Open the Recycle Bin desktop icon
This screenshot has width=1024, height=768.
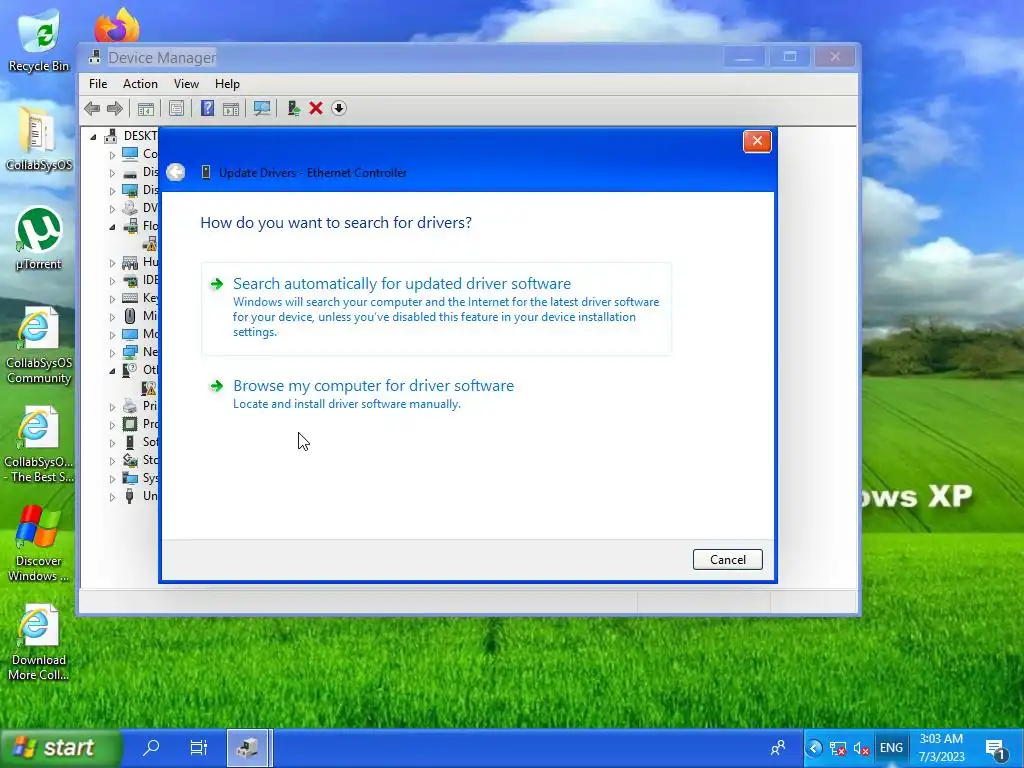coord(39,40)
